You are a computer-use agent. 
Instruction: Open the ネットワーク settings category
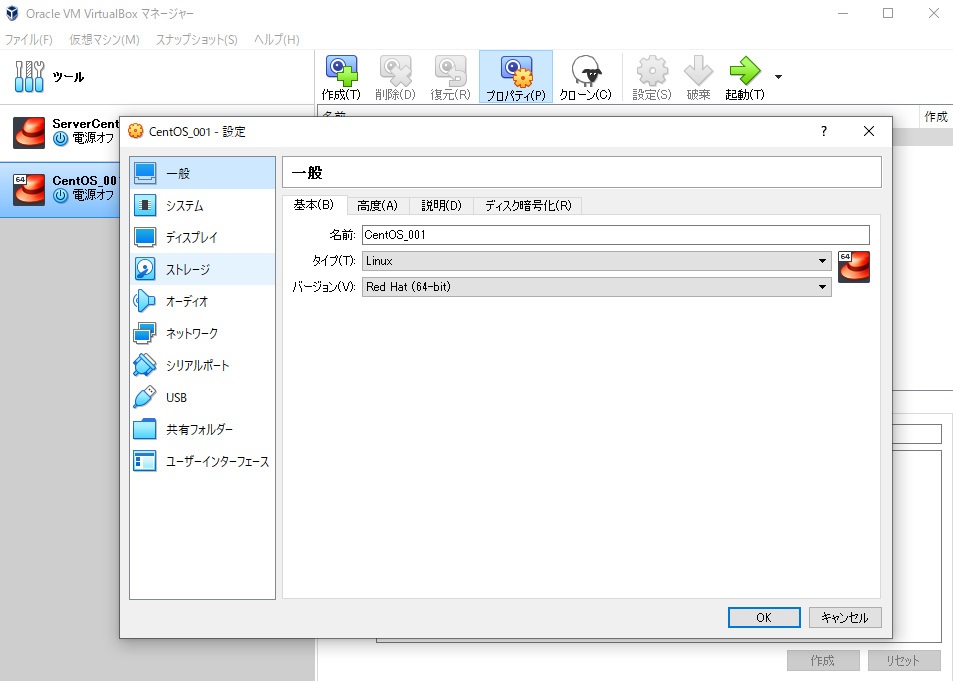click(202, 333)
